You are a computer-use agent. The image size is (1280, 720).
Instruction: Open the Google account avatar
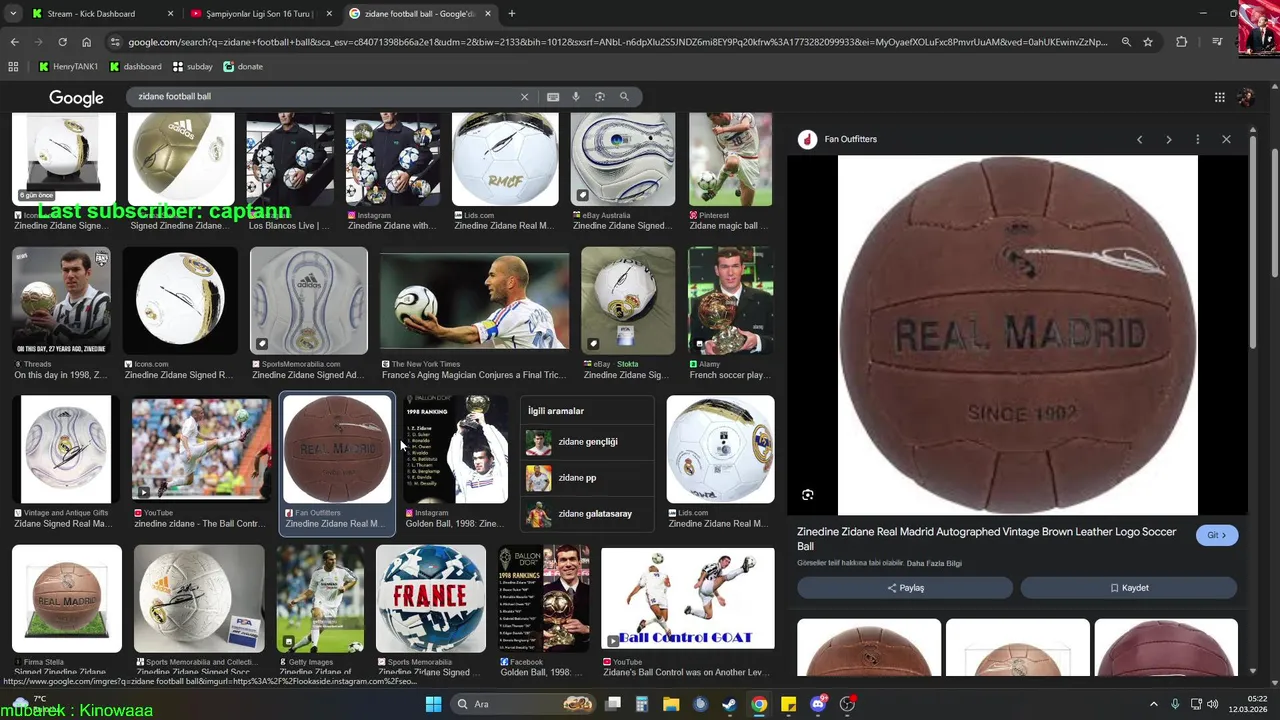click(x=1246, y=97)
